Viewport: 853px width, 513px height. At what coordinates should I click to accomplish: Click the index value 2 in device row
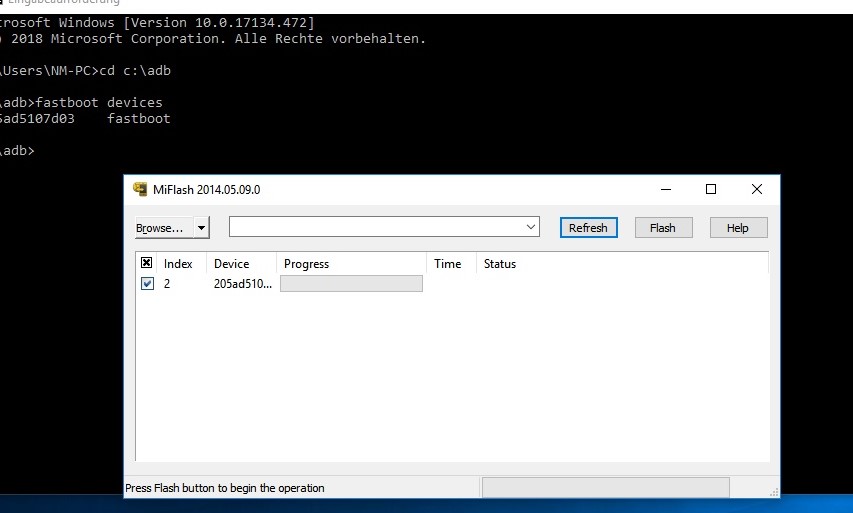click(167, 283)
